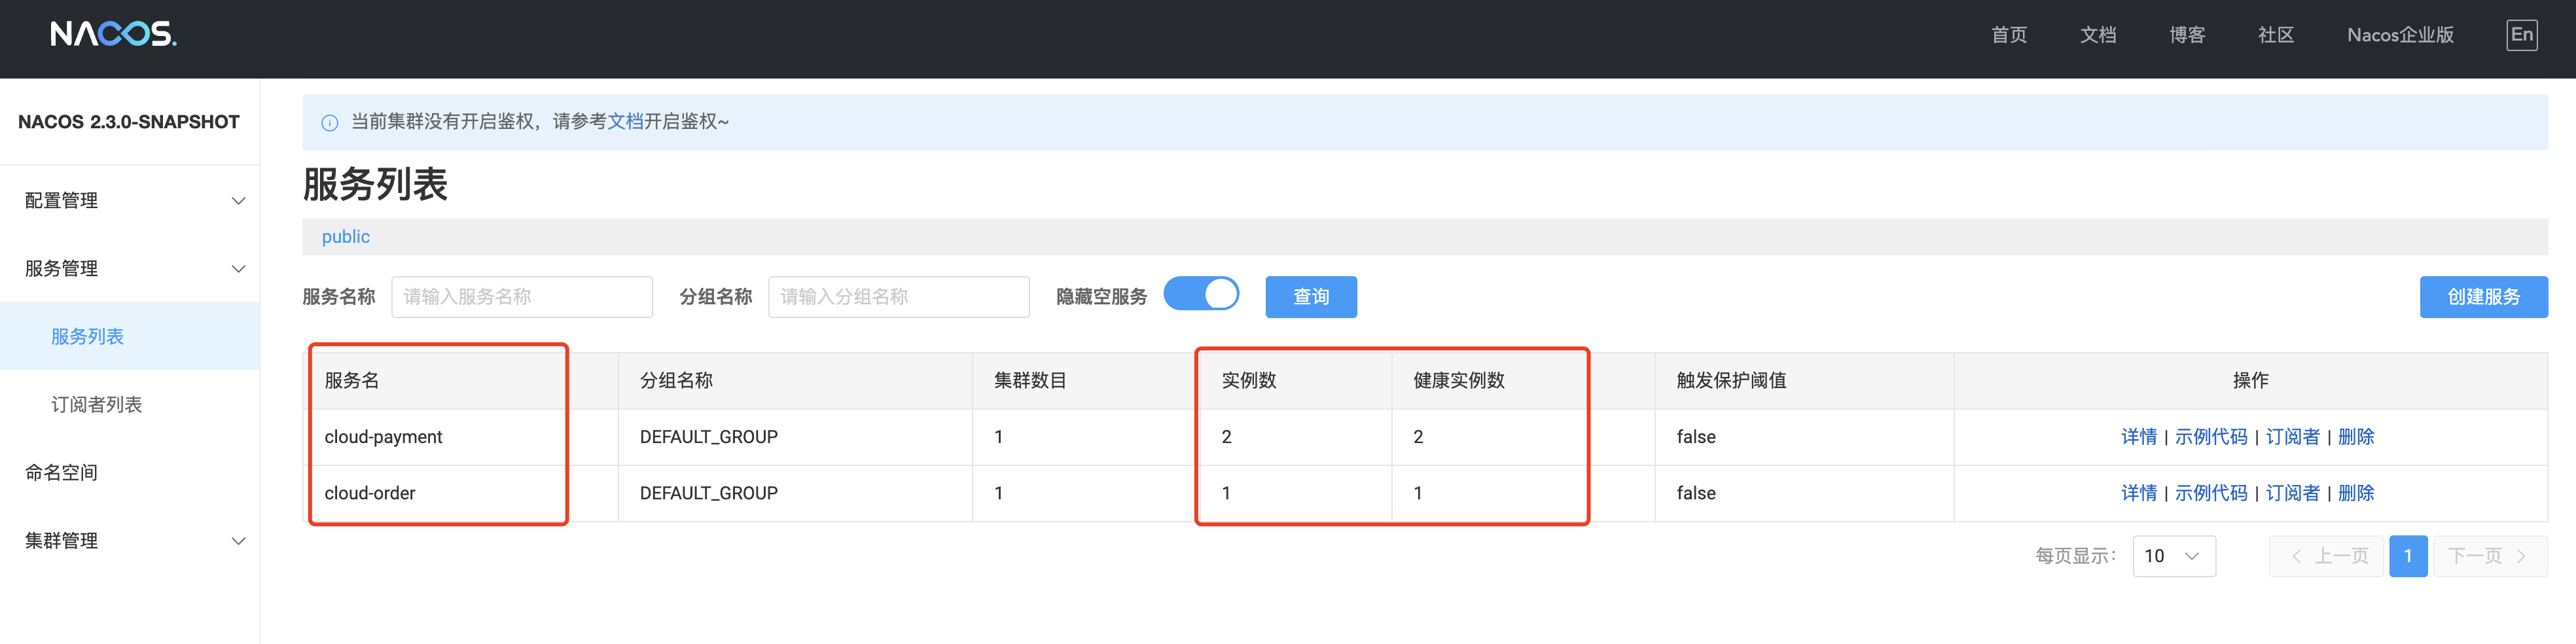Image resolution: width=2576 pixels, height=644 pixels.
Task: Open the 每页显示 page size dropdown
Action: (x=2174, y=556)
